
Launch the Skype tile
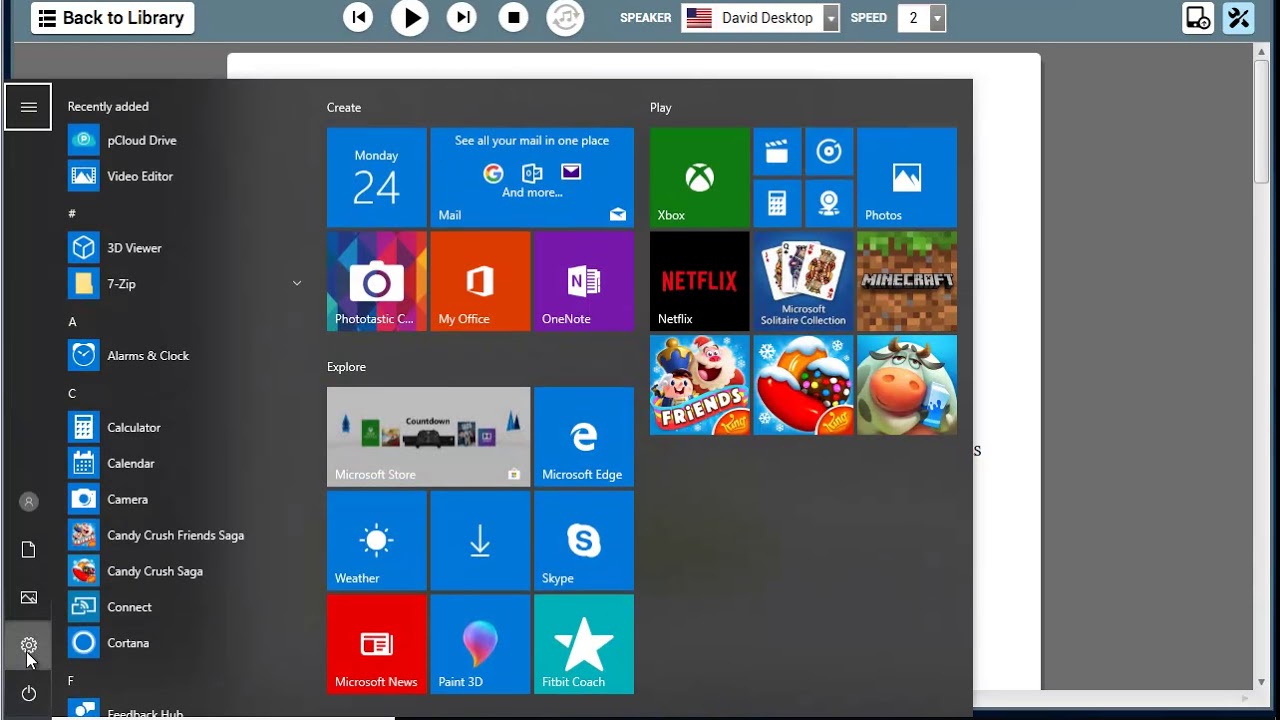(584, 541)
